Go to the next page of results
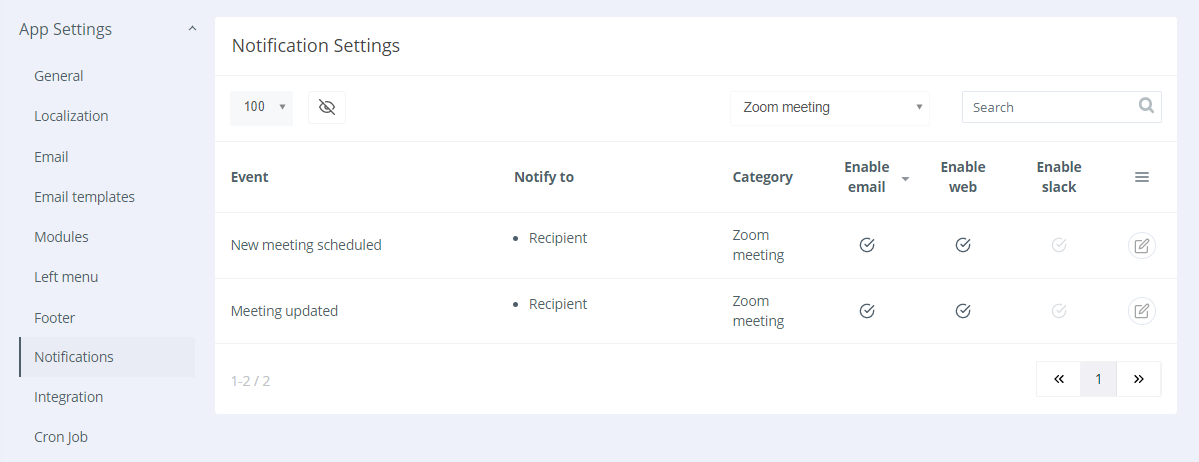 point(1138,379)
